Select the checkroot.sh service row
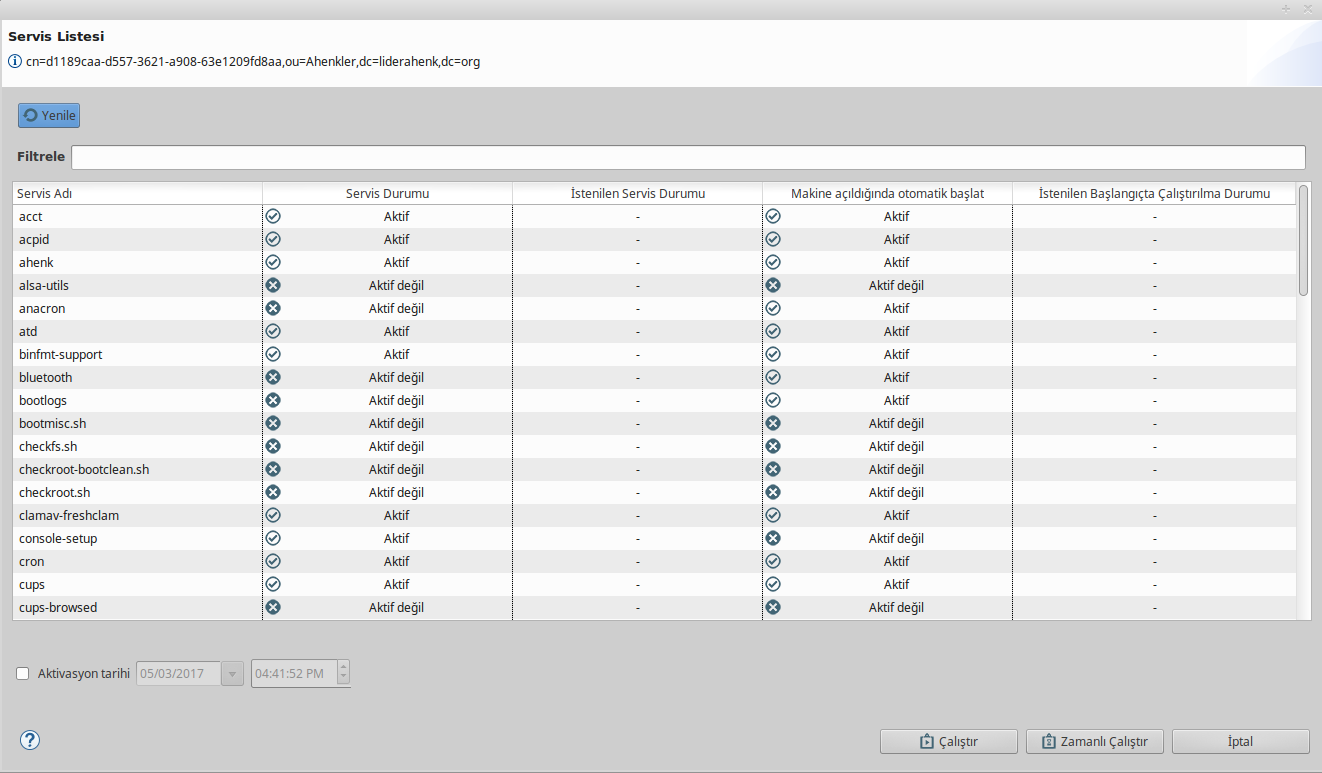 654,492
